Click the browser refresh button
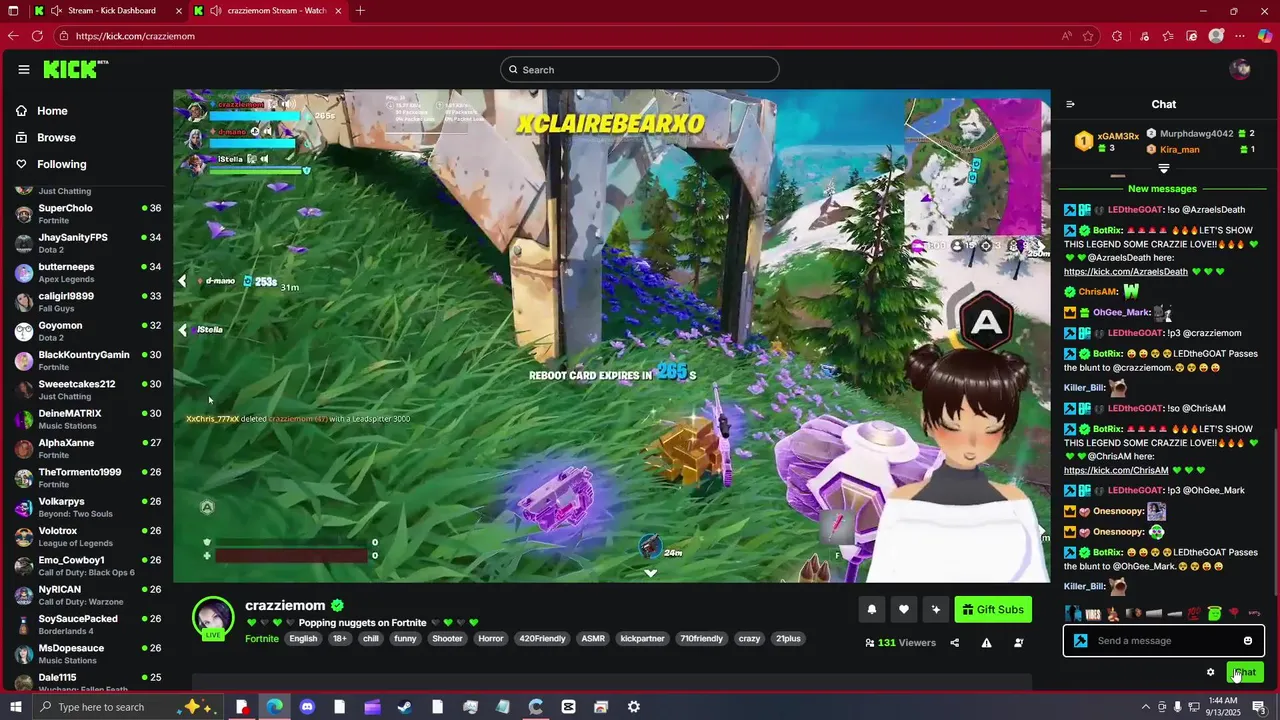Image resolution: width=1280 pixels, height=720 pixels. point(37,36)
